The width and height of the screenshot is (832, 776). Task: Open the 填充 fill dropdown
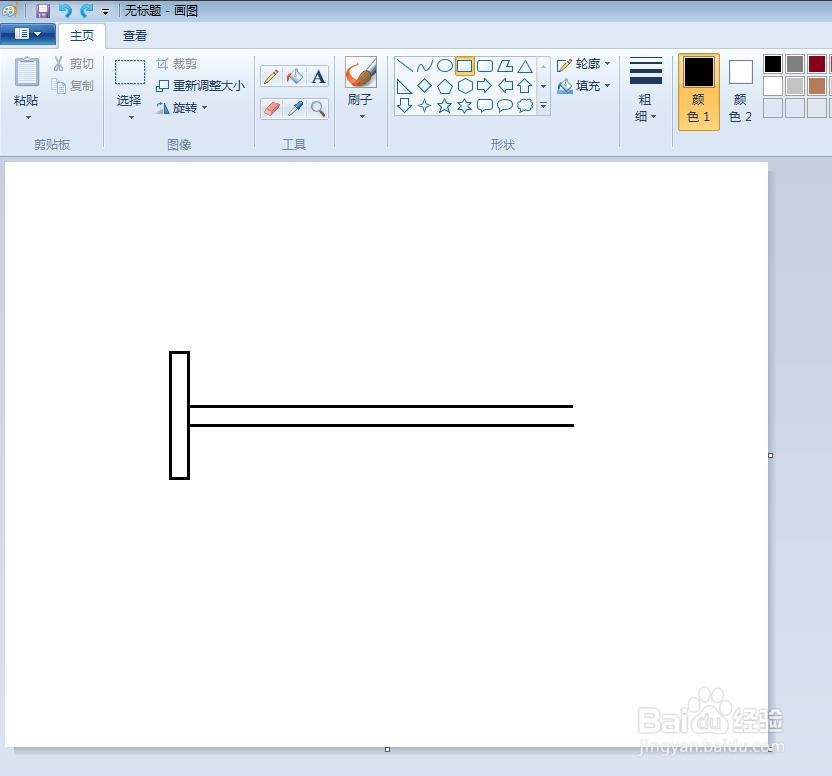[584, 85]
